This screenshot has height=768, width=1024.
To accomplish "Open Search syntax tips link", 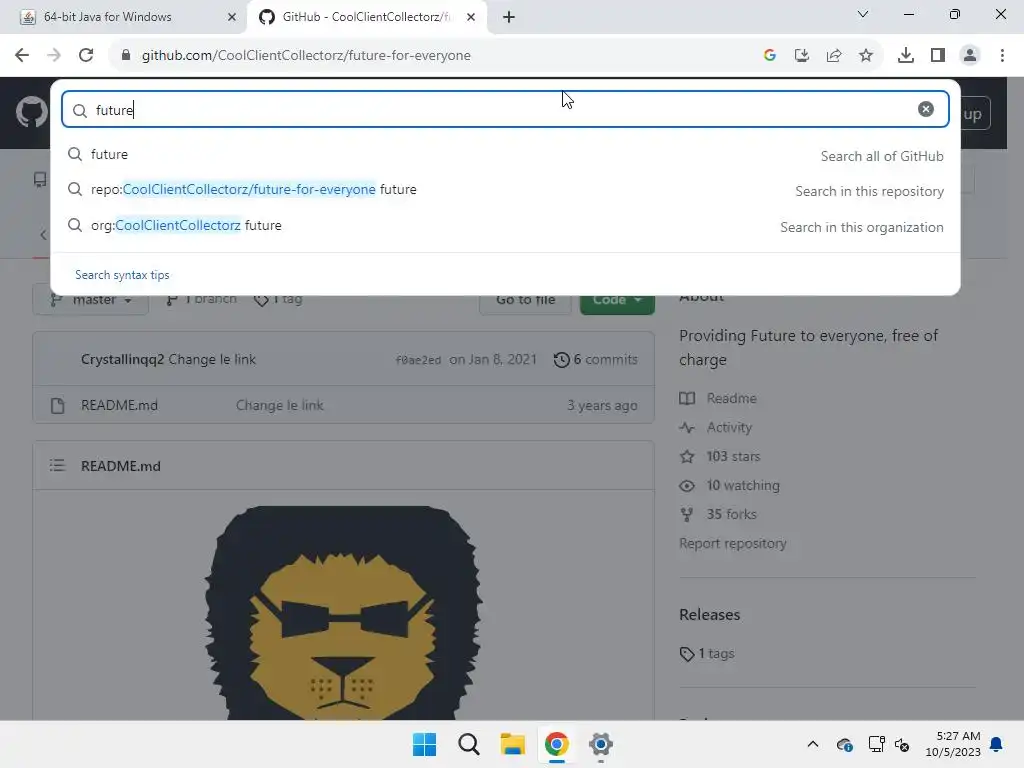I will pyautogui.click(x=122, y=275).
